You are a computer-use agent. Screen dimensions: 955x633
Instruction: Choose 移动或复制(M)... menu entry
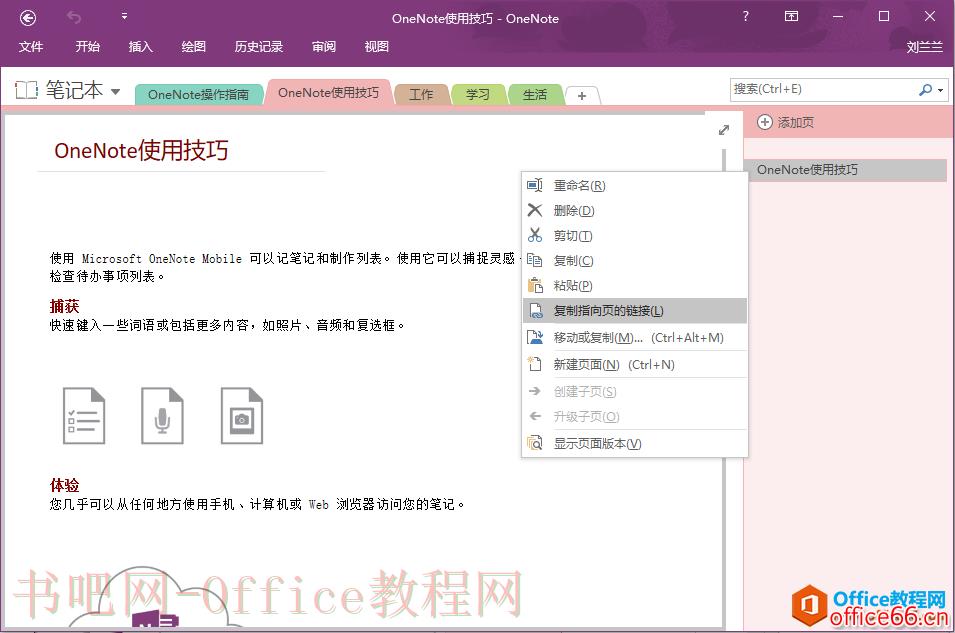(x=635, y=338)
